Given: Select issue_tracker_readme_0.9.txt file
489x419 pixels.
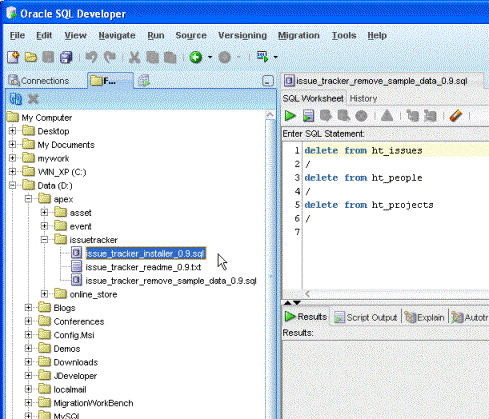Looking at the screenshot, I should (143, 267).
